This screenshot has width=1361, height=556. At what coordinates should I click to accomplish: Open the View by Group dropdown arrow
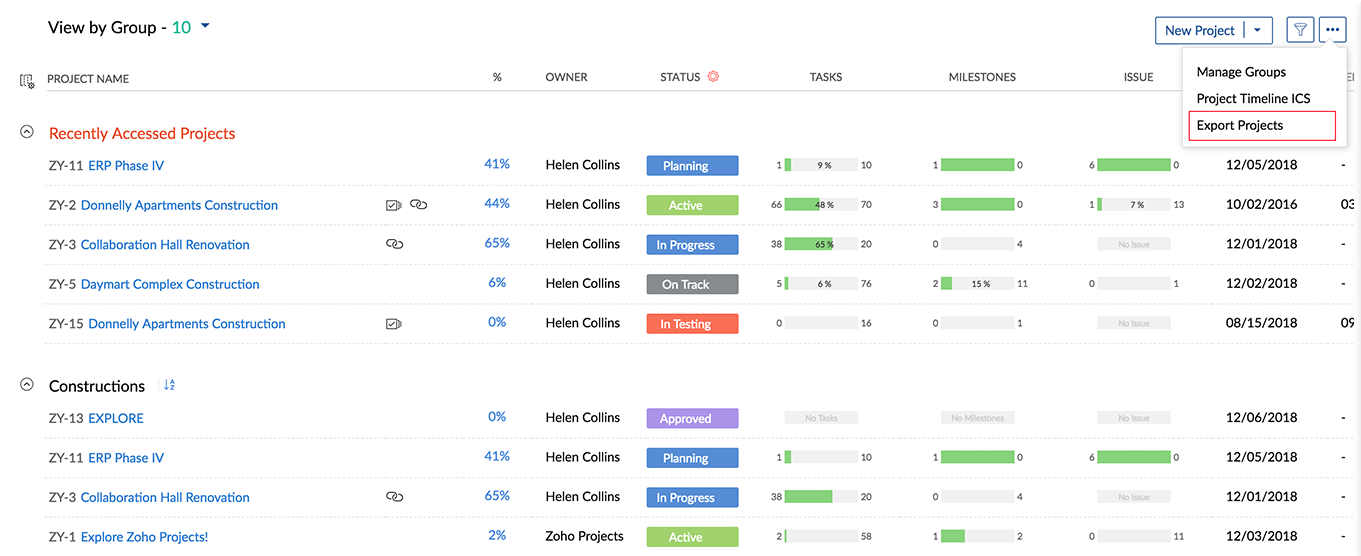point(205,27)
